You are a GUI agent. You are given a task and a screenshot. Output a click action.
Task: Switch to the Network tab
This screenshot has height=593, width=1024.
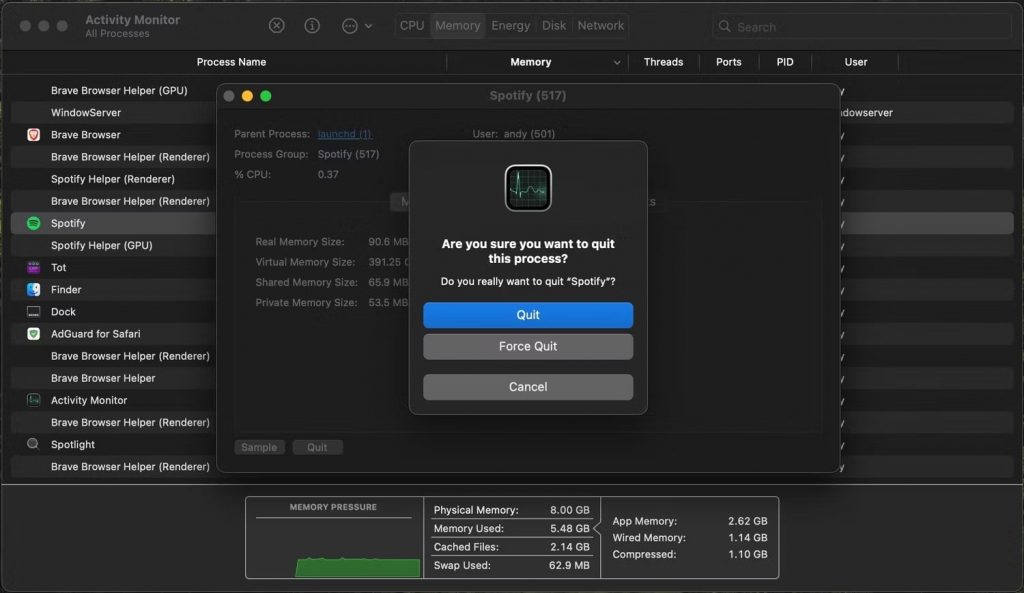(x=600, y=25)
